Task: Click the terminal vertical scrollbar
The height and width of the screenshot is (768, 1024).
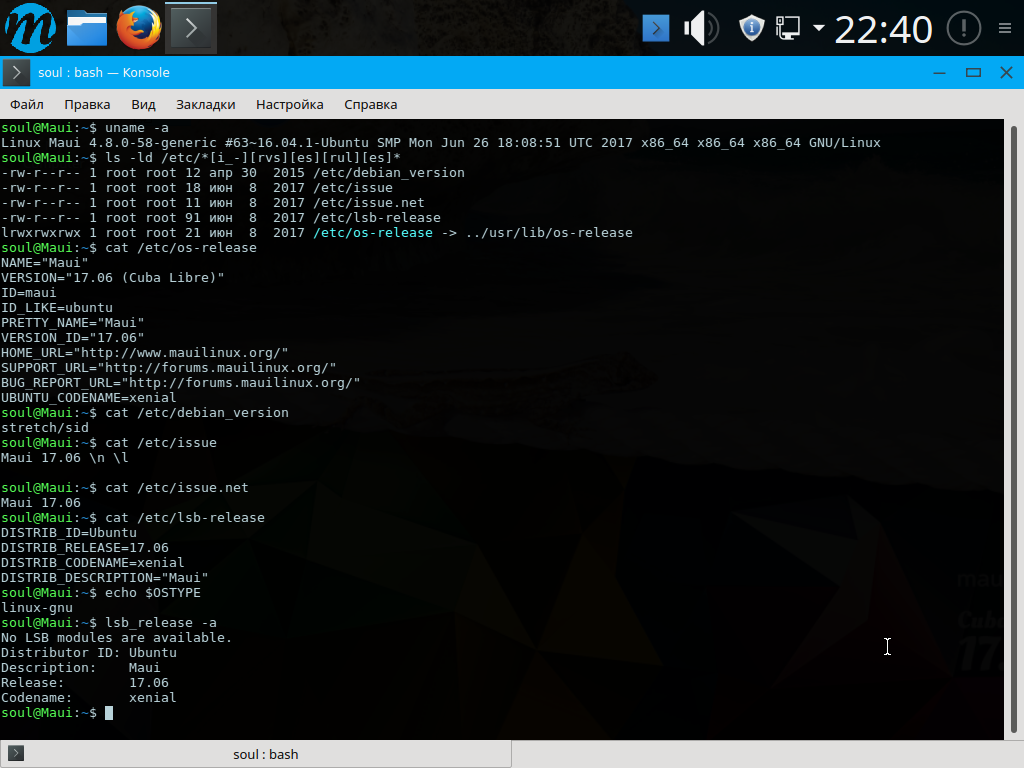Action: [1014, 429]
